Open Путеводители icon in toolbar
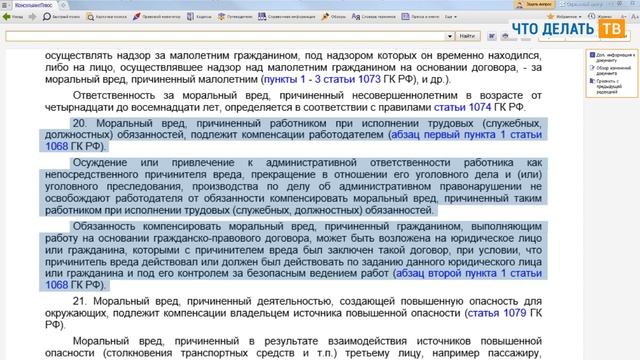Image resolution: width=640 pixels, height=360 pixels. pos(221,17)
